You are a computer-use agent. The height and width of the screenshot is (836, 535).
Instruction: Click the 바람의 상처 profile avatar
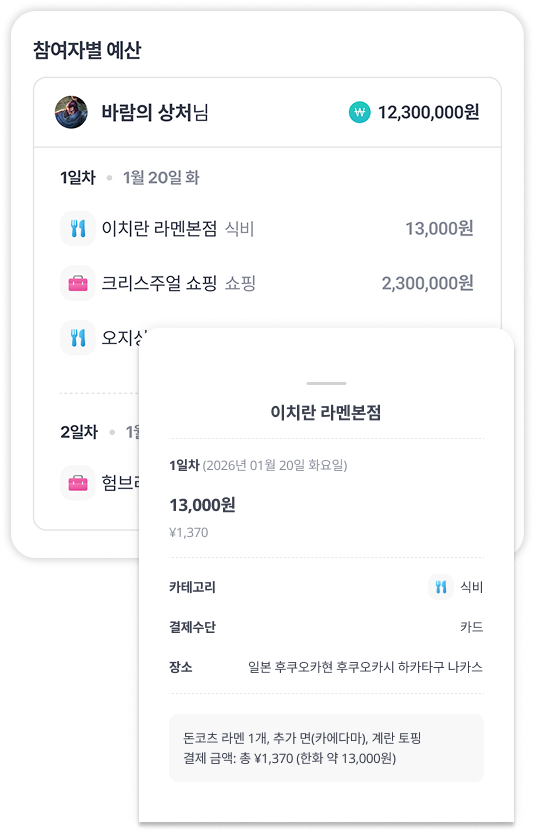[71, 112]
